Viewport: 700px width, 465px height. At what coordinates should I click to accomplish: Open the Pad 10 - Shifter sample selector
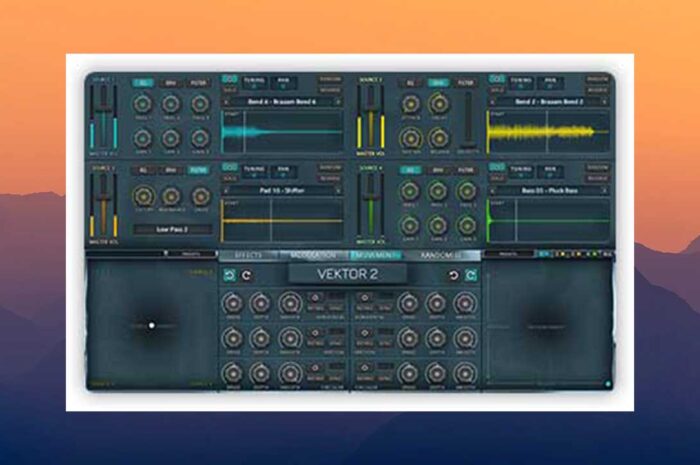[282, 191]
